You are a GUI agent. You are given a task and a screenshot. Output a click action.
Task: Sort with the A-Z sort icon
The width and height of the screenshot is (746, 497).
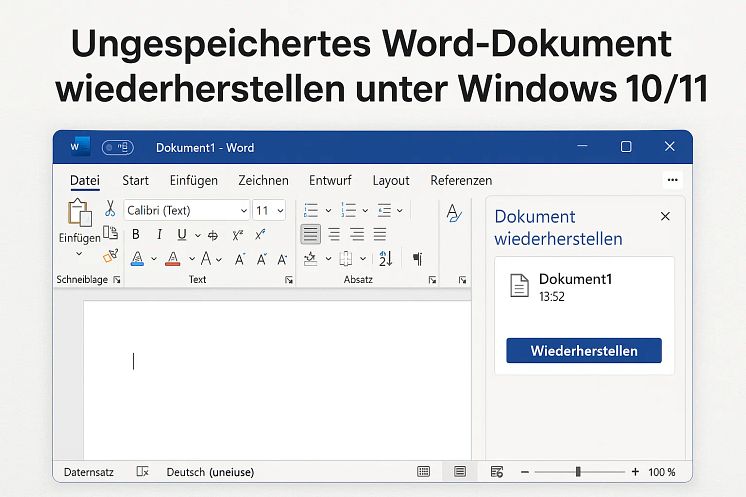tap(385, 259)
